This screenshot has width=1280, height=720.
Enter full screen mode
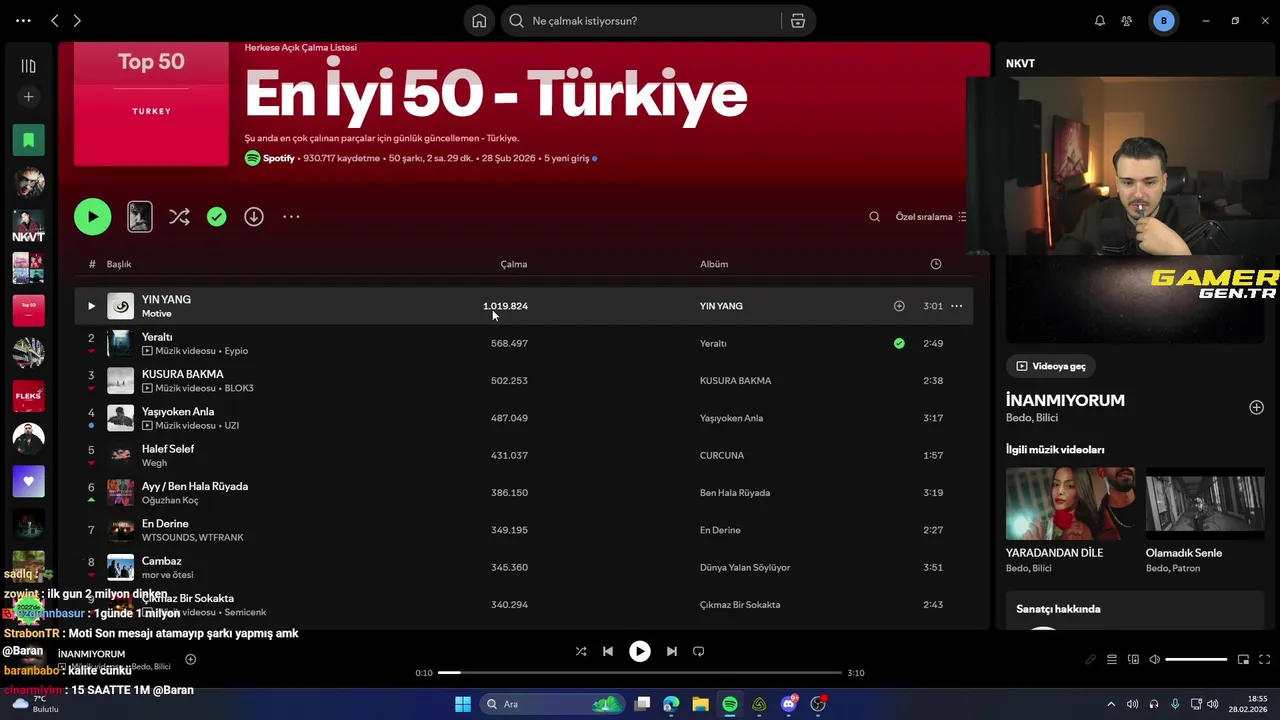point(1264,660)
